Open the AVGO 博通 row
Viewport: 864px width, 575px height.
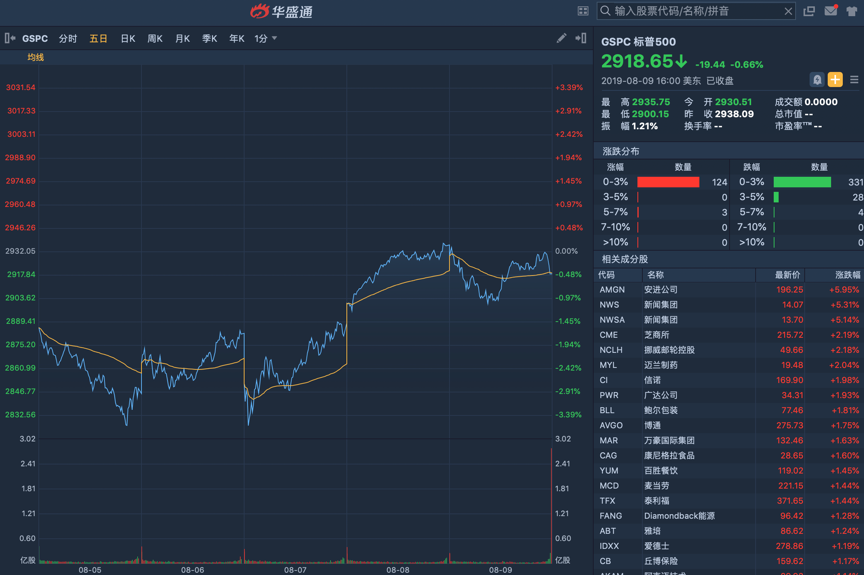pos(729,426)
